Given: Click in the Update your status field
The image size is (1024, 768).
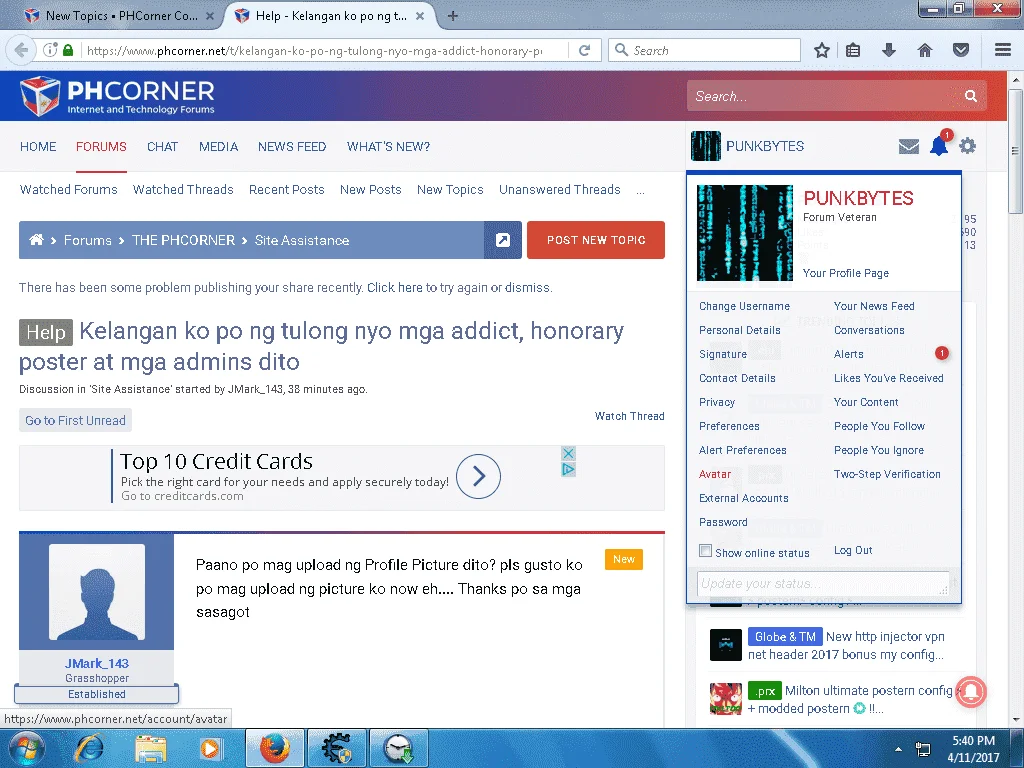Looking at the screenshot, I should [823, 583].
